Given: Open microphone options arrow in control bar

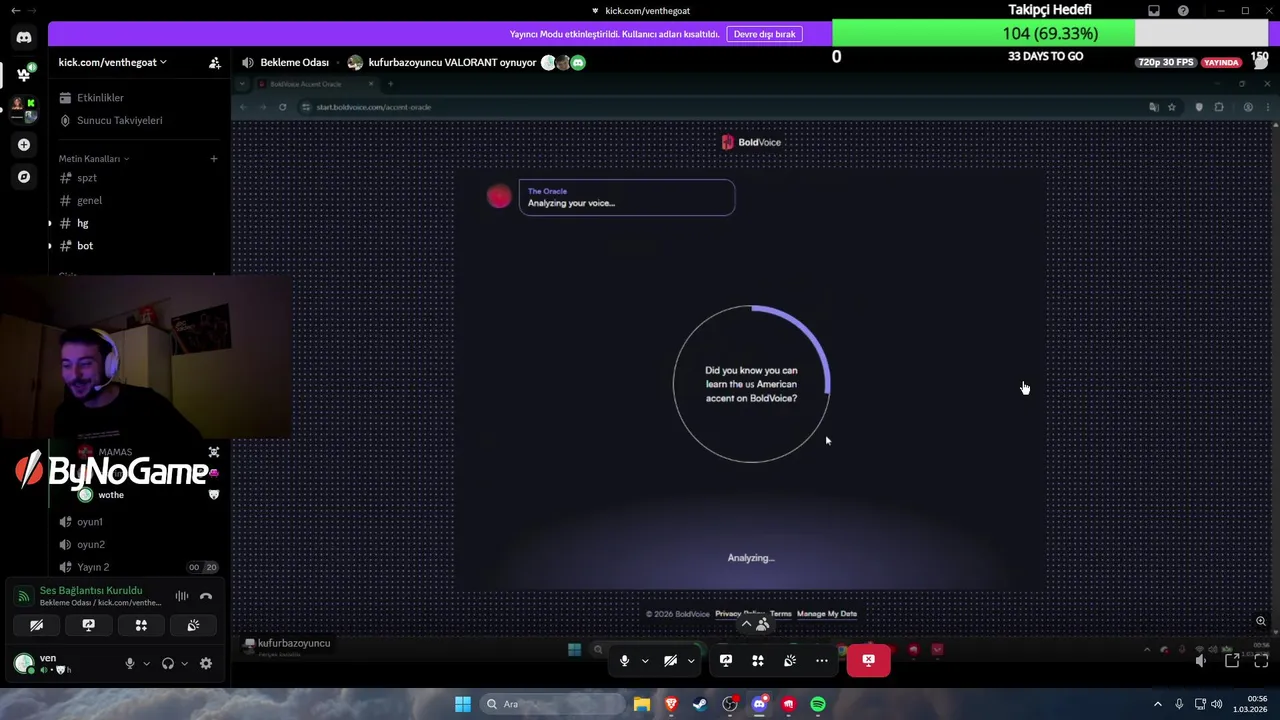Looking at the screenshot, I should pos(645,660).
